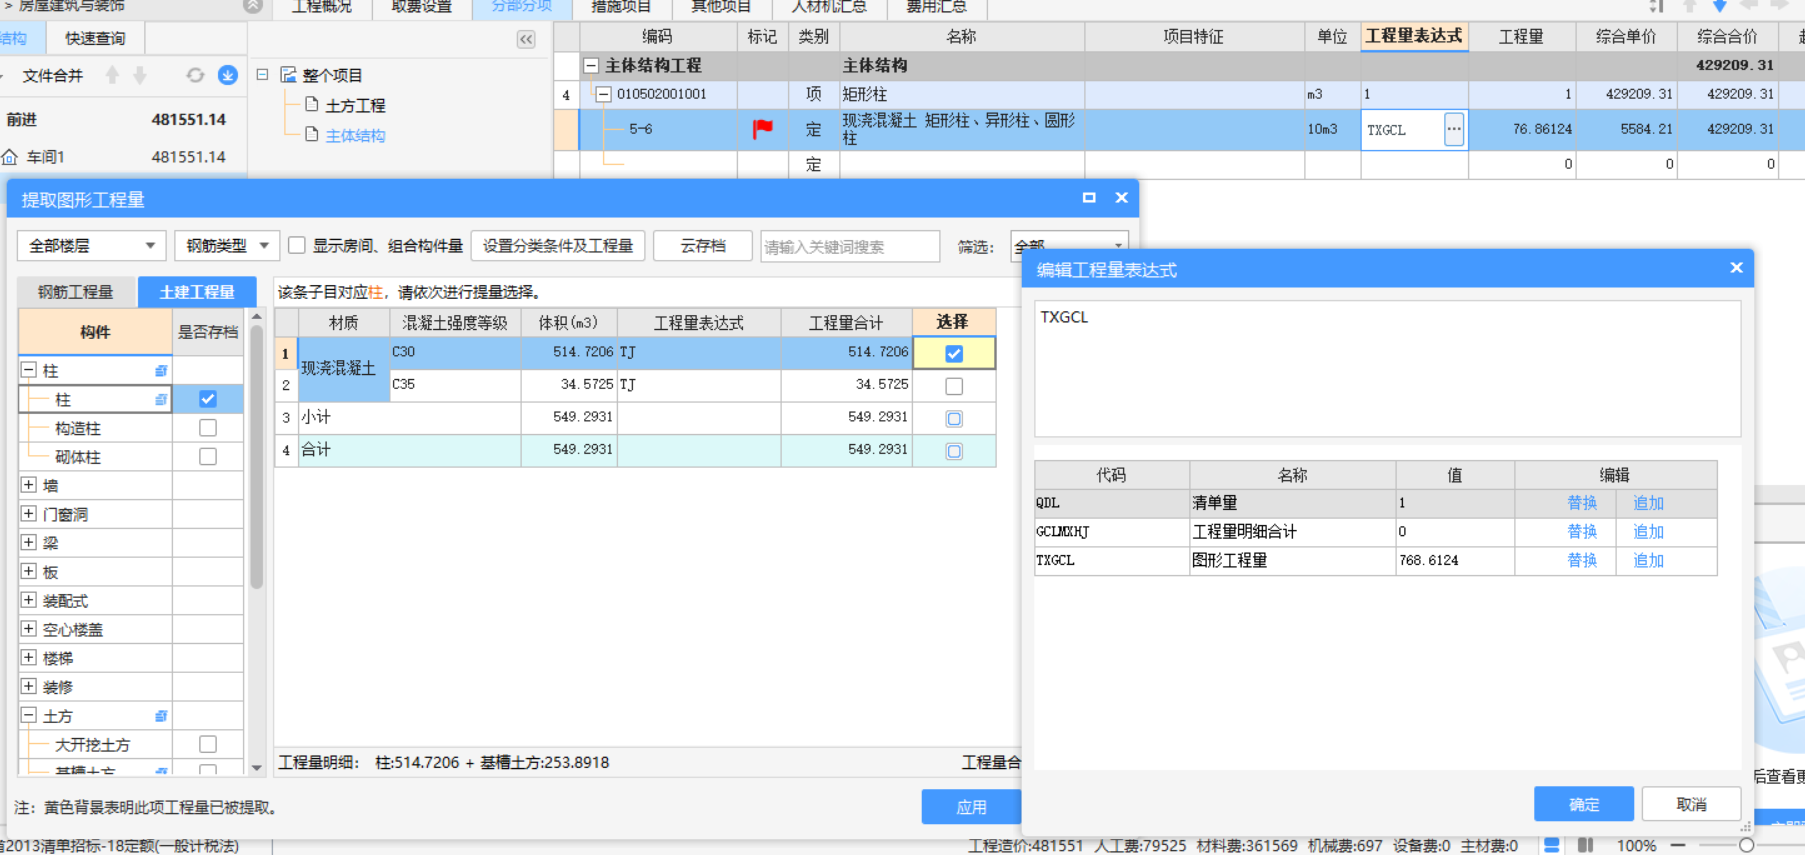The image size is (1805, 855).
Task: Expand the 梁 node
Action: 29,543
